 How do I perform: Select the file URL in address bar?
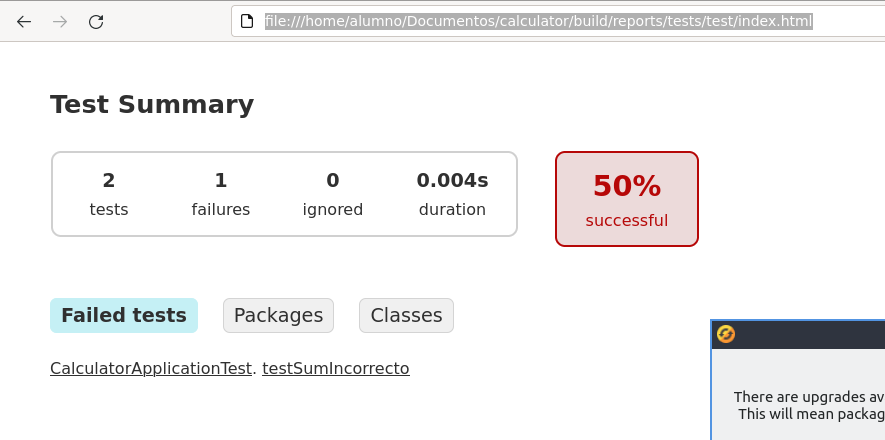538,21
